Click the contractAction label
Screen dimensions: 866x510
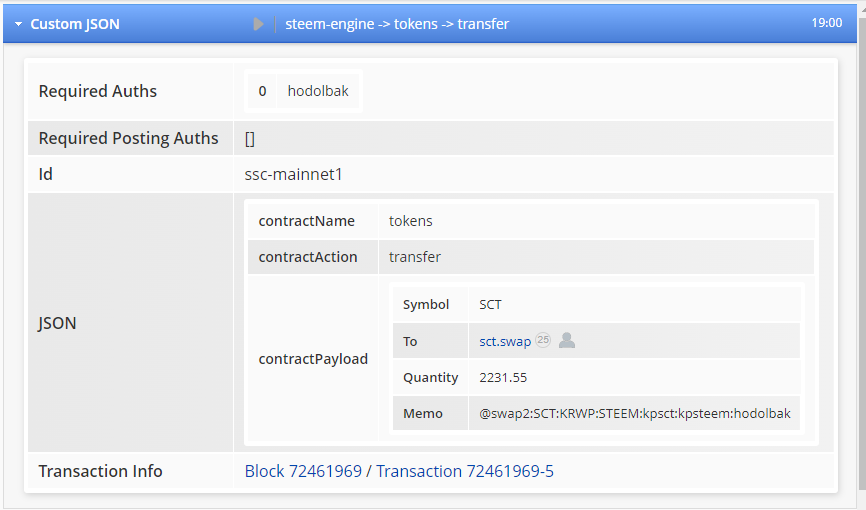coord(308,257)
